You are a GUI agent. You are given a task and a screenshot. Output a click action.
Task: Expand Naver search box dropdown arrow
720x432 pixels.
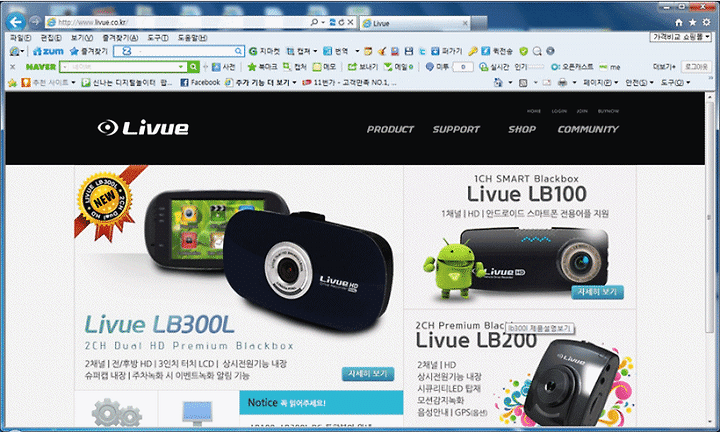180,67
